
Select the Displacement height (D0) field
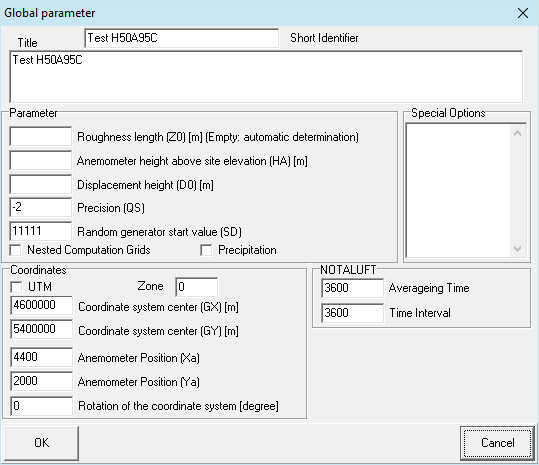[x=41, y=184]
